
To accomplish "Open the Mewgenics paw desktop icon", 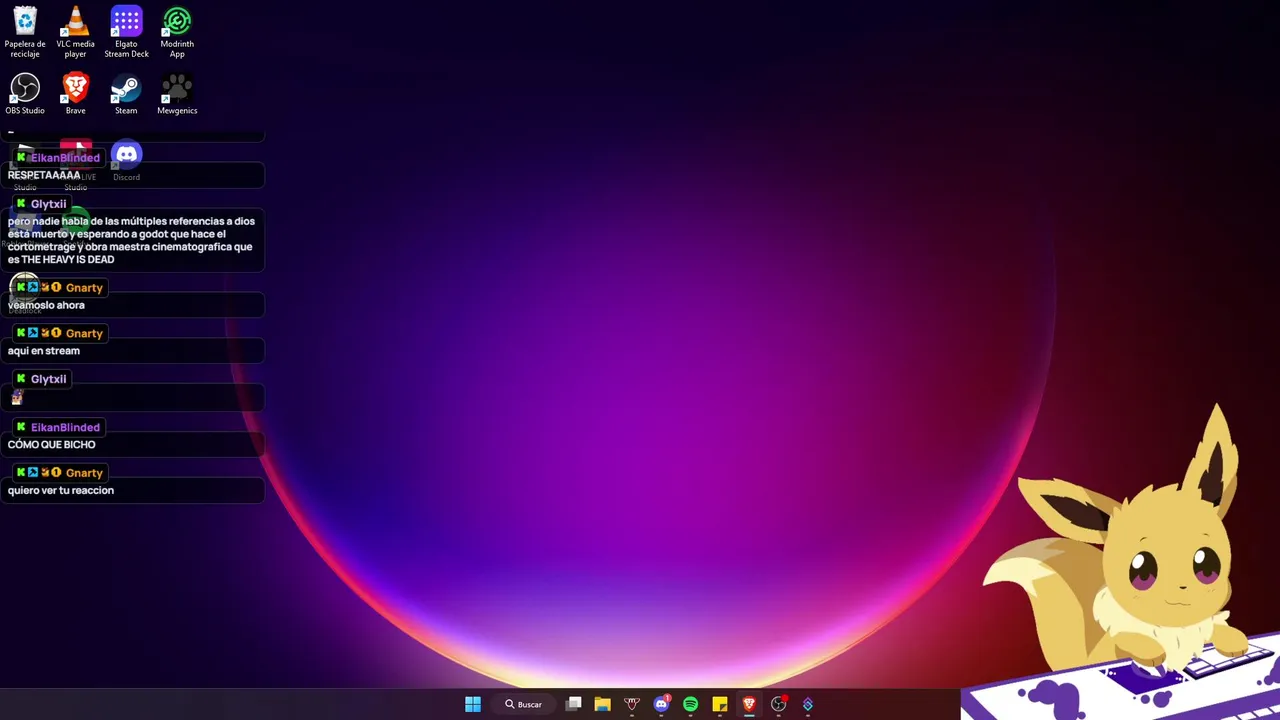I will click(177, 94).
